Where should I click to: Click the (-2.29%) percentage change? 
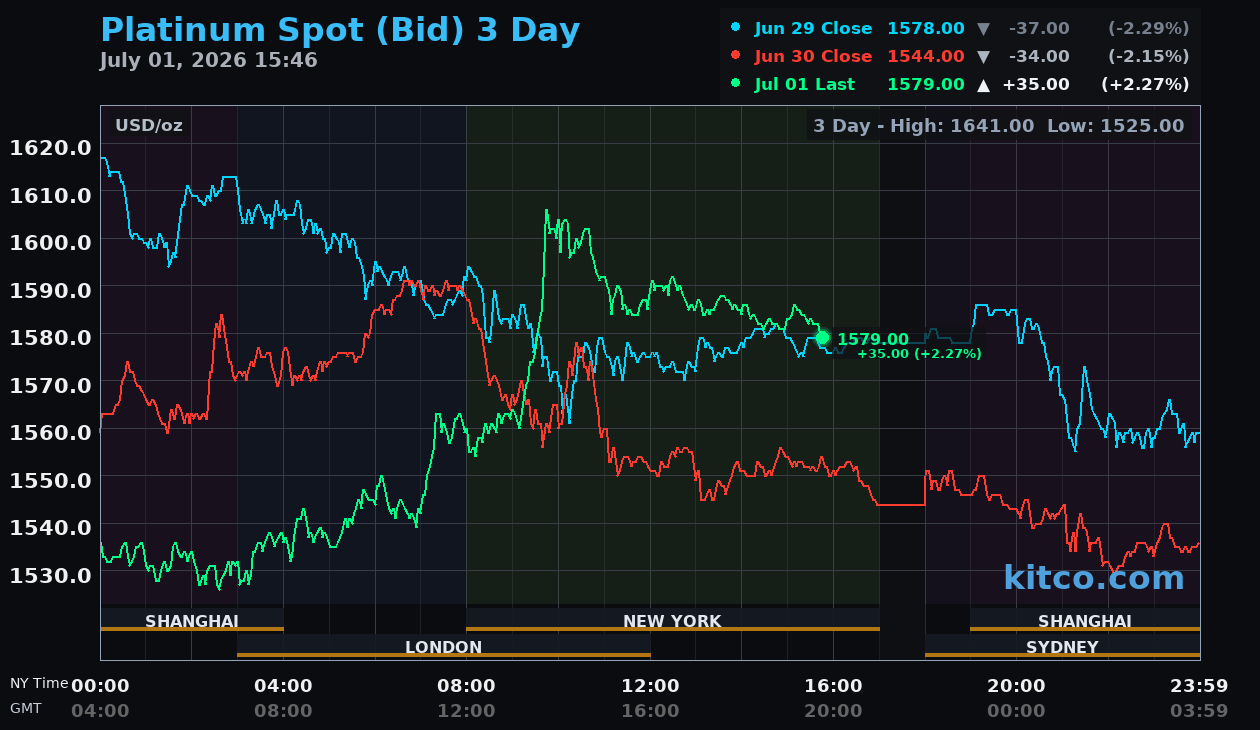[x=1148, y=28]
